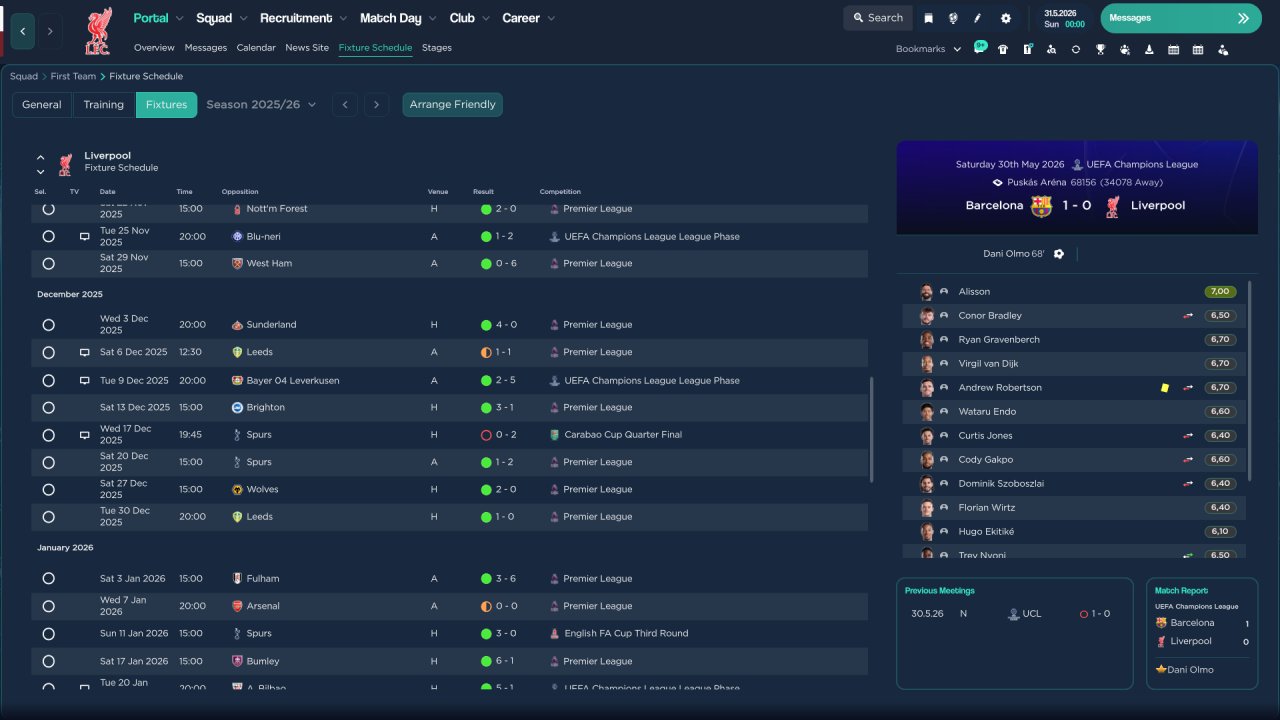Select the Wolves fixture radio button

point(48,490)
